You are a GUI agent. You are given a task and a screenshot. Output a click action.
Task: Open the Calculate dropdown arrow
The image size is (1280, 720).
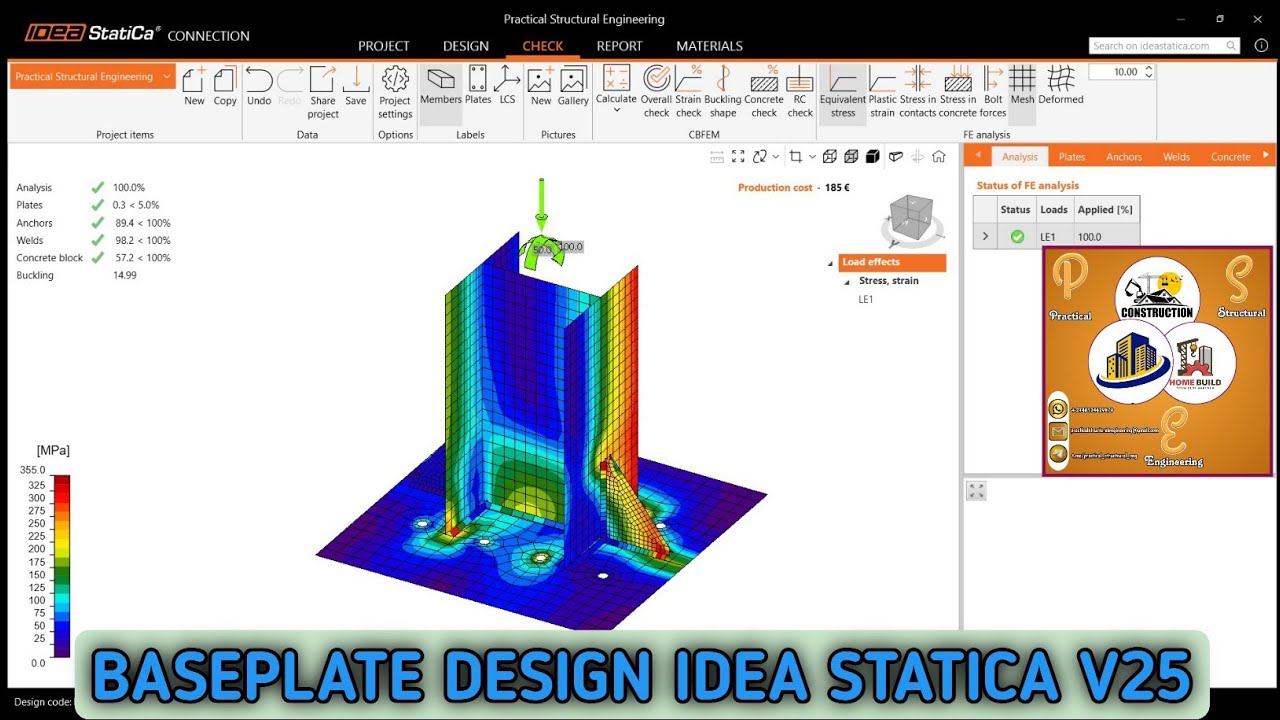(x=616, y=110)
